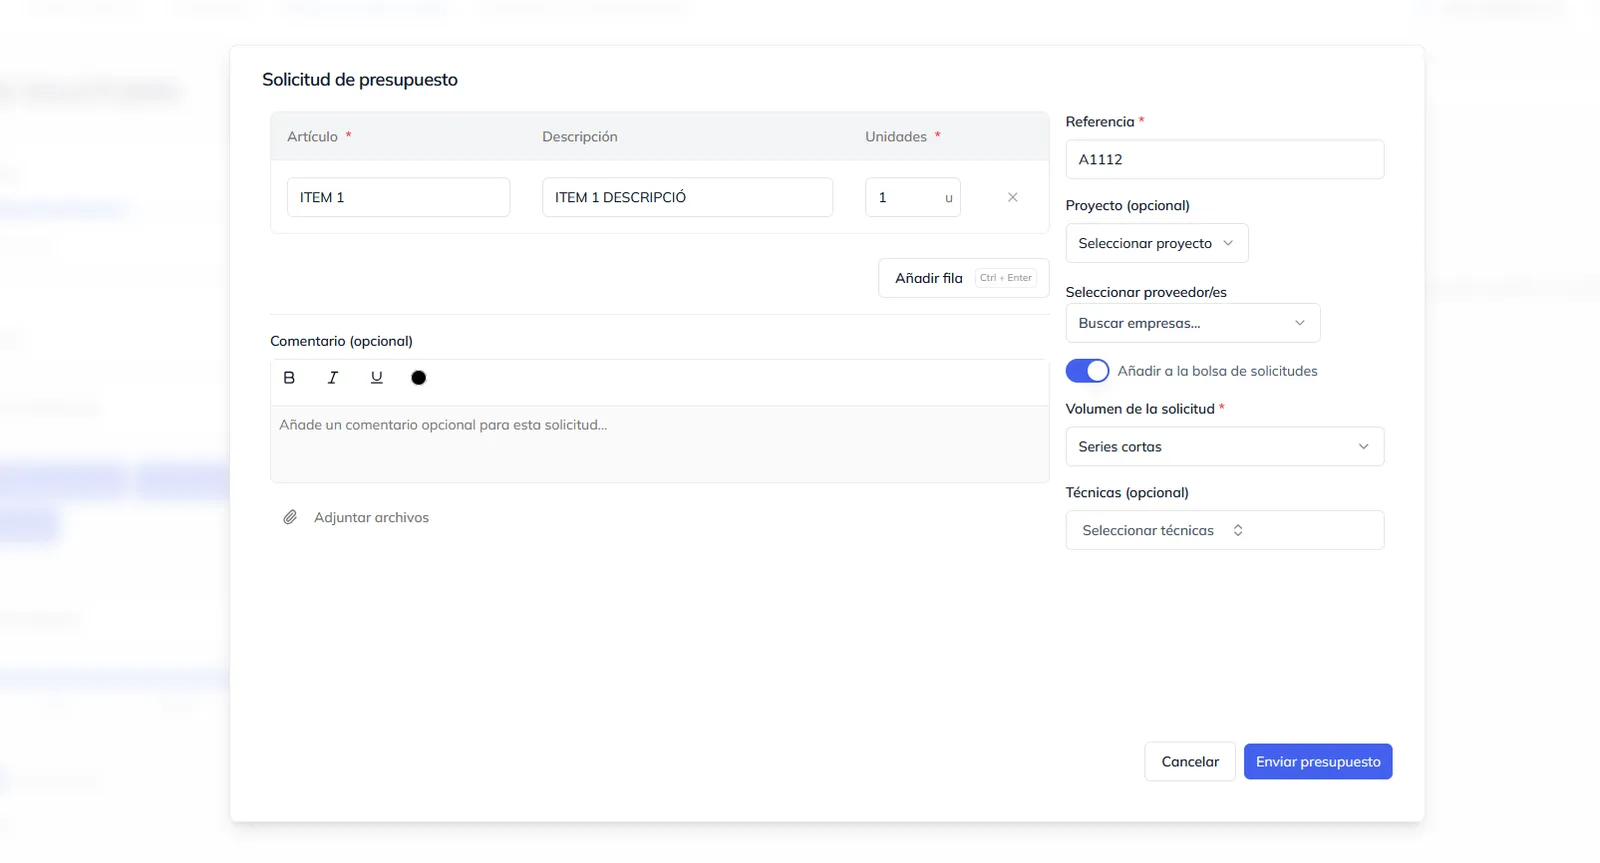The height and width of the screenshot is (863, 1600).
Task: Click the Cancelar button
Action: [1190, 762]
